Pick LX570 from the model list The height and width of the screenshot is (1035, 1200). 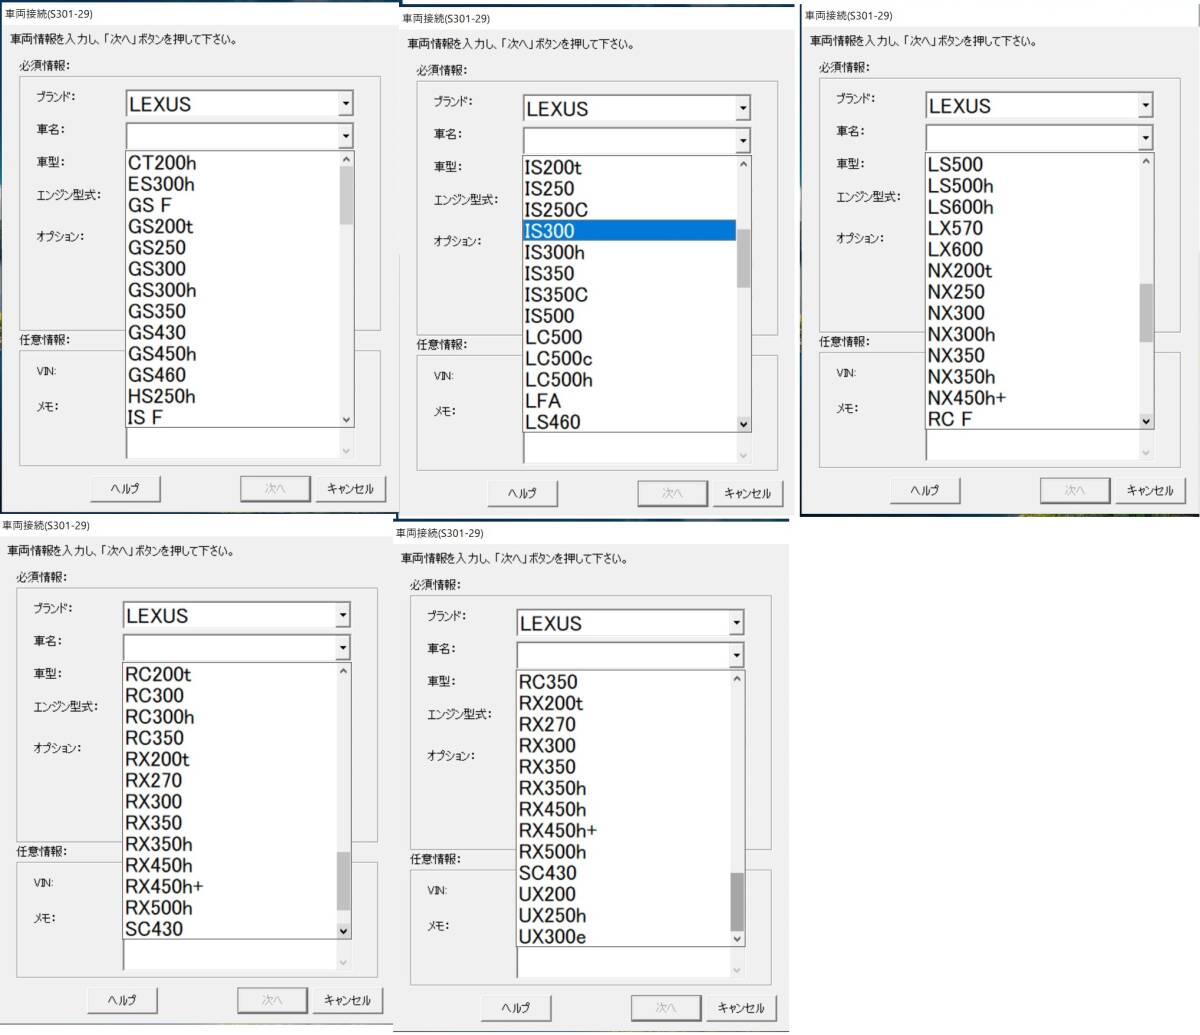[x=955, y=228]
